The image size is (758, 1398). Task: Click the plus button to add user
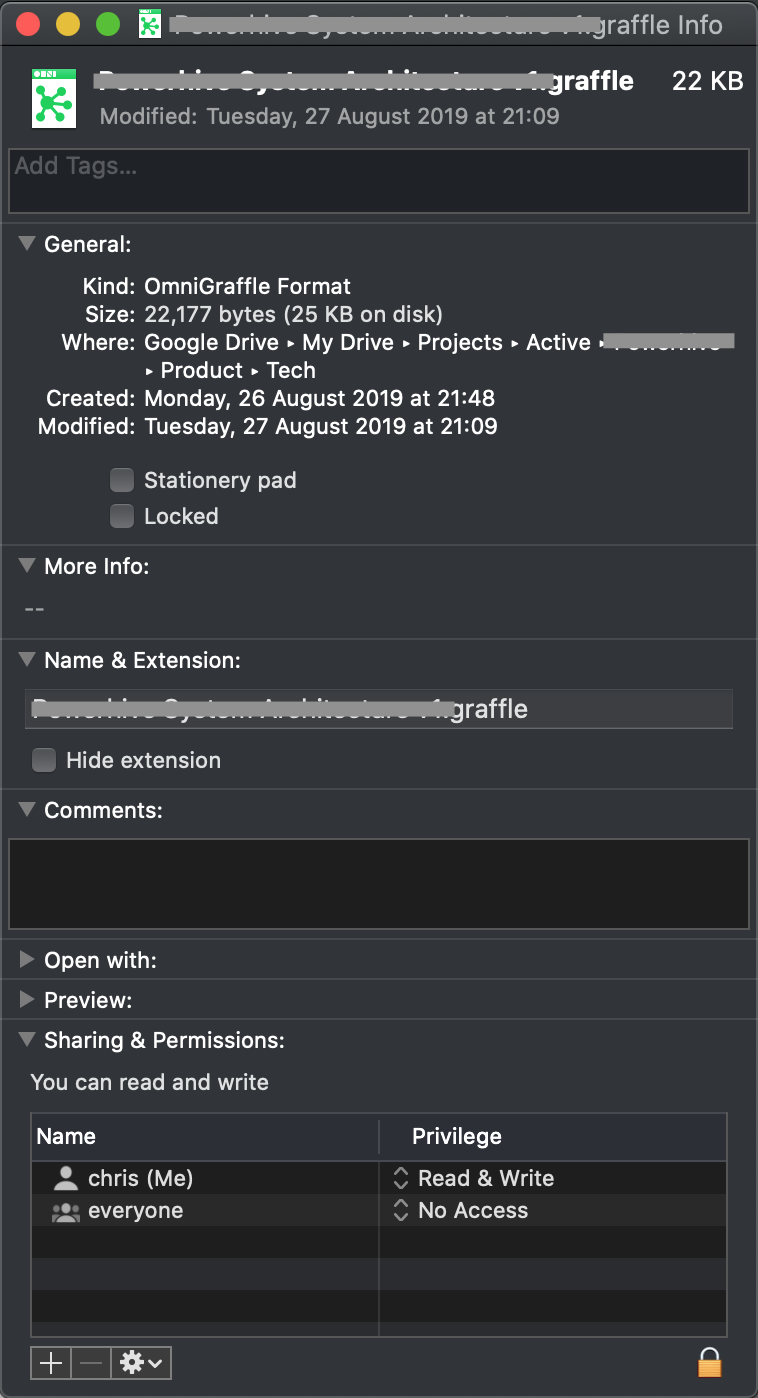tap(51, 1362)
